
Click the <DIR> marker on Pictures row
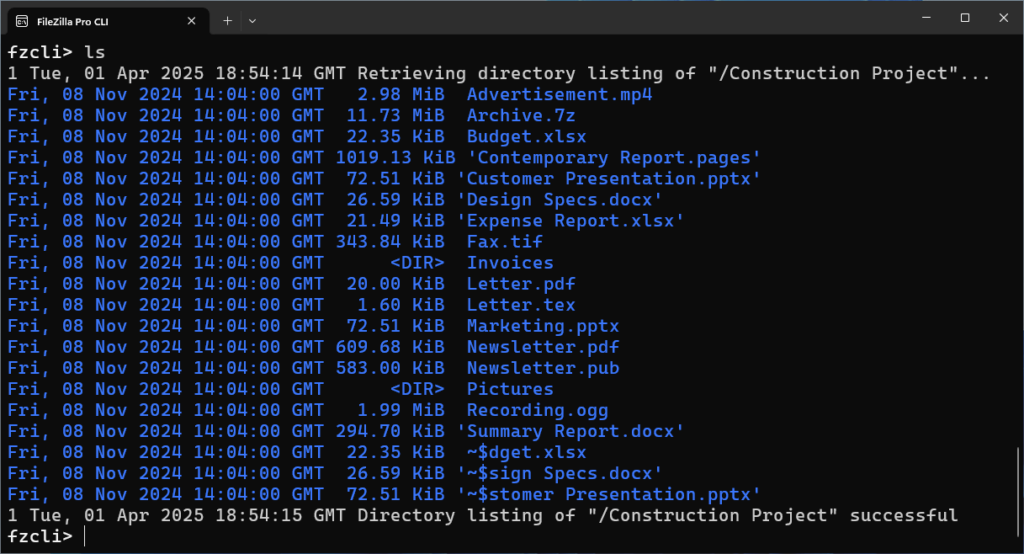(x=417, y=389)
